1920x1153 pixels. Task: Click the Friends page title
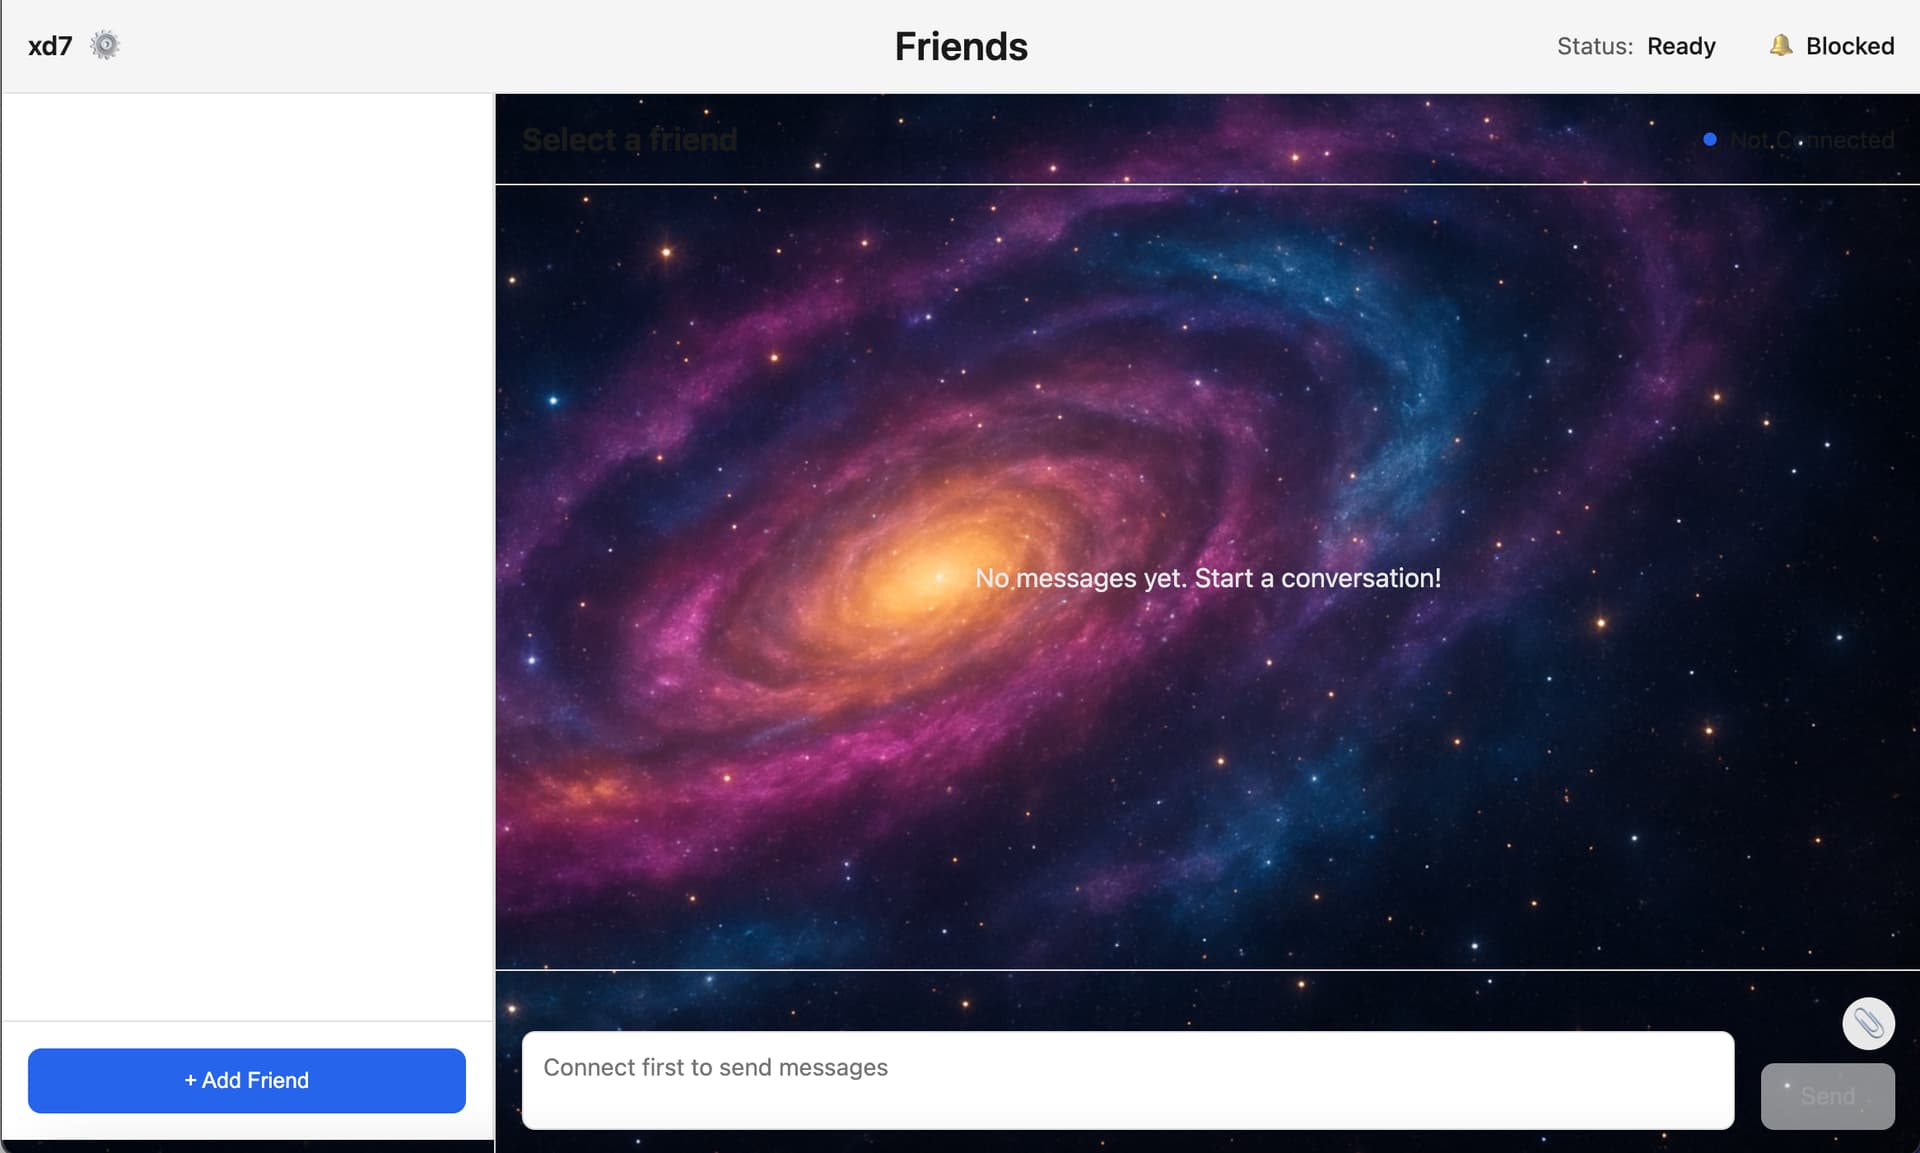(961, 46)
